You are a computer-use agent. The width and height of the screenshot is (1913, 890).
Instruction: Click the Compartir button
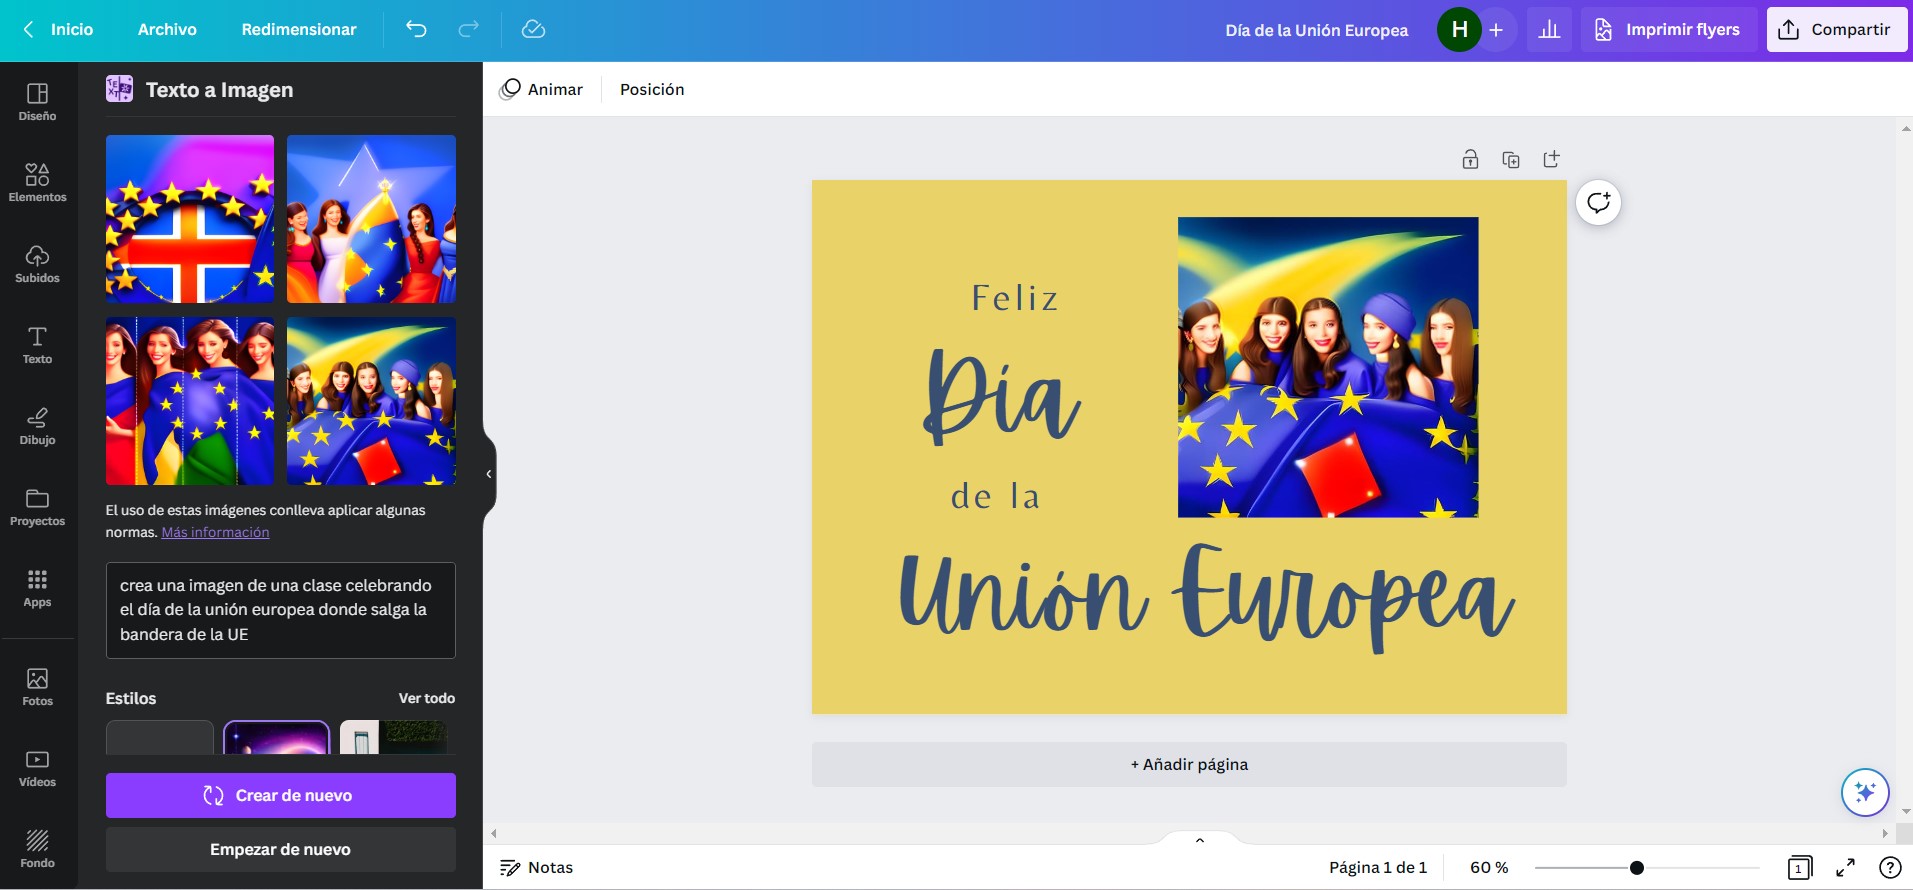pos(1837,30)
